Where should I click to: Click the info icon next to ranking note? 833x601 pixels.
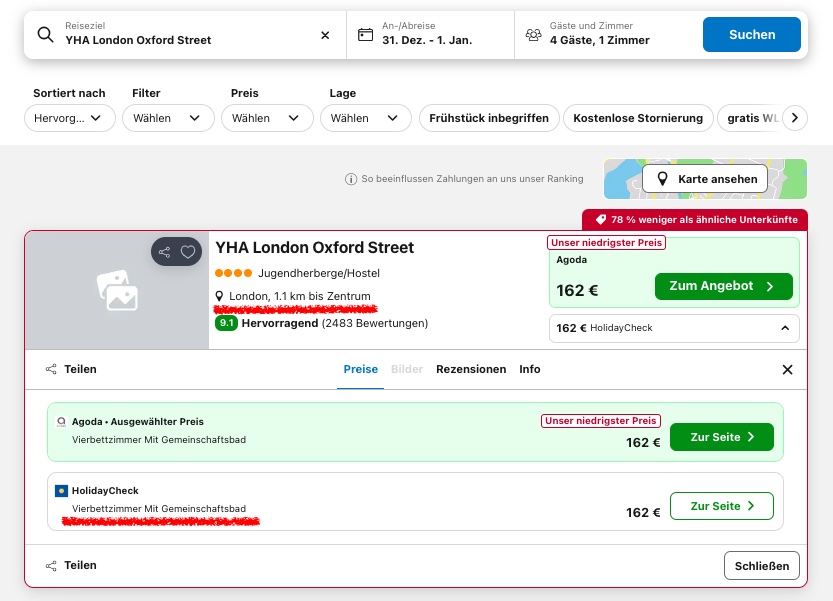[x=351, y=179]
